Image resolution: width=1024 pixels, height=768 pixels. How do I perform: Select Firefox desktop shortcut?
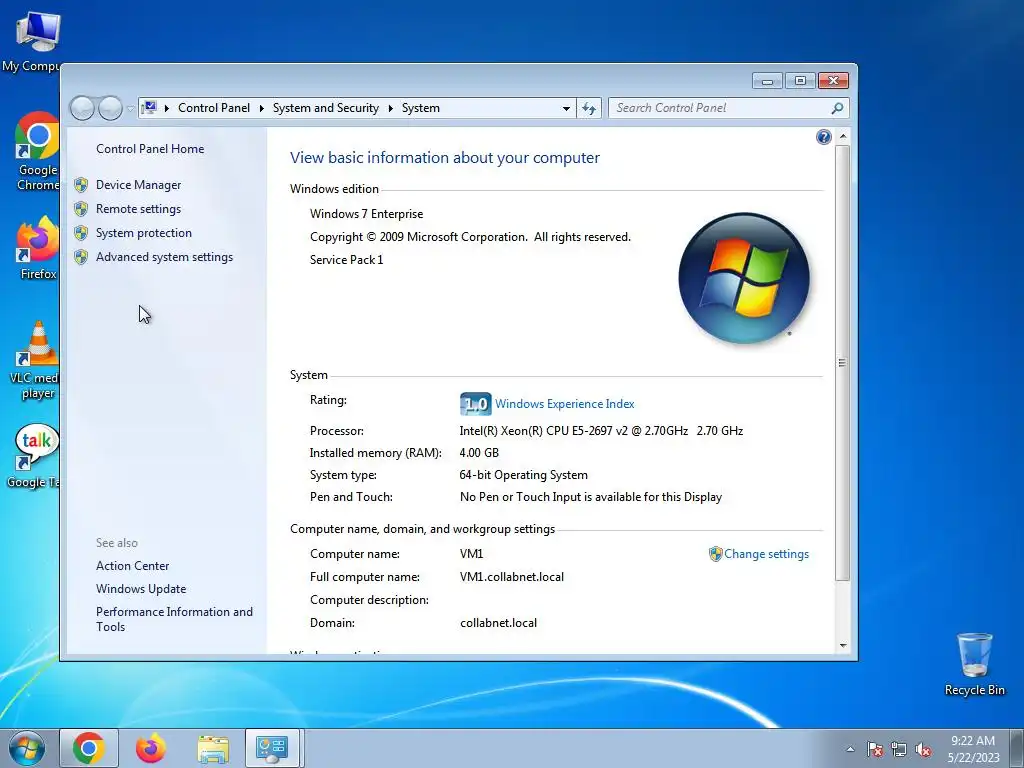[x=37, y=249]
